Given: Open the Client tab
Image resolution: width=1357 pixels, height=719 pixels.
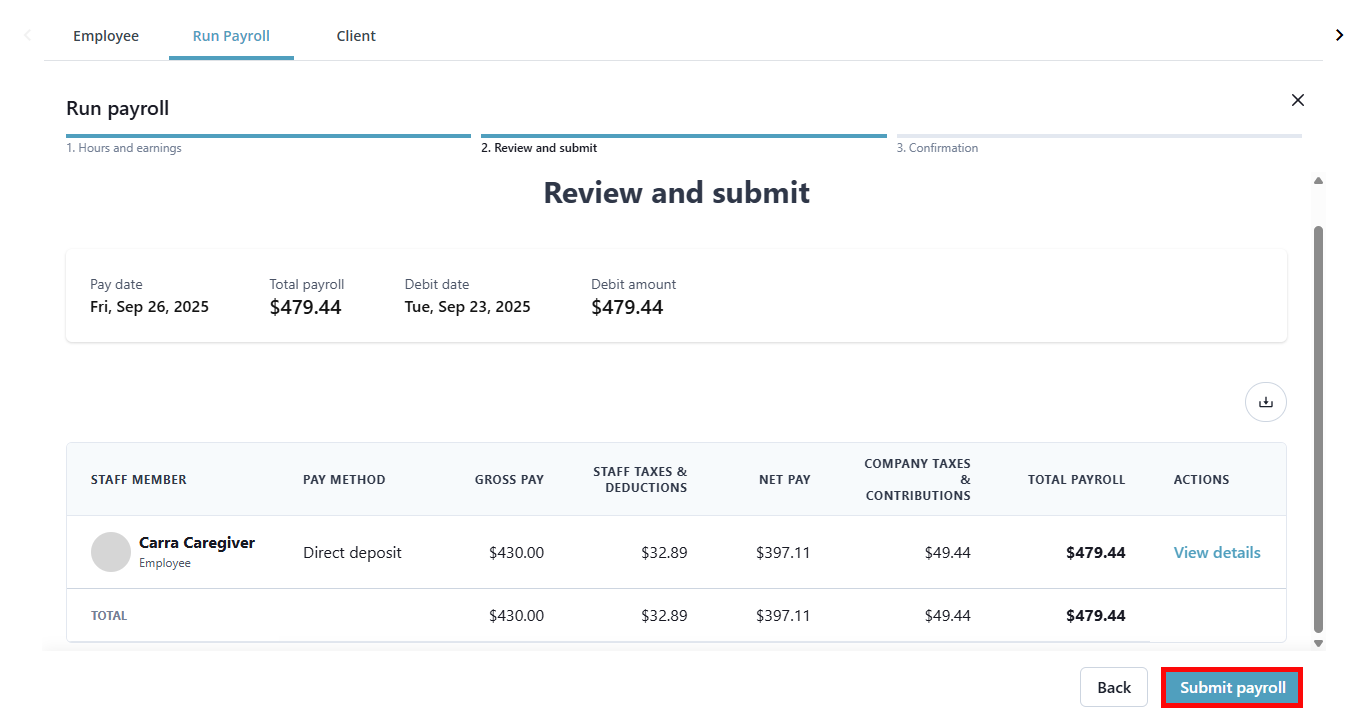Looking at the screenshot, I should tap(356, 36).
